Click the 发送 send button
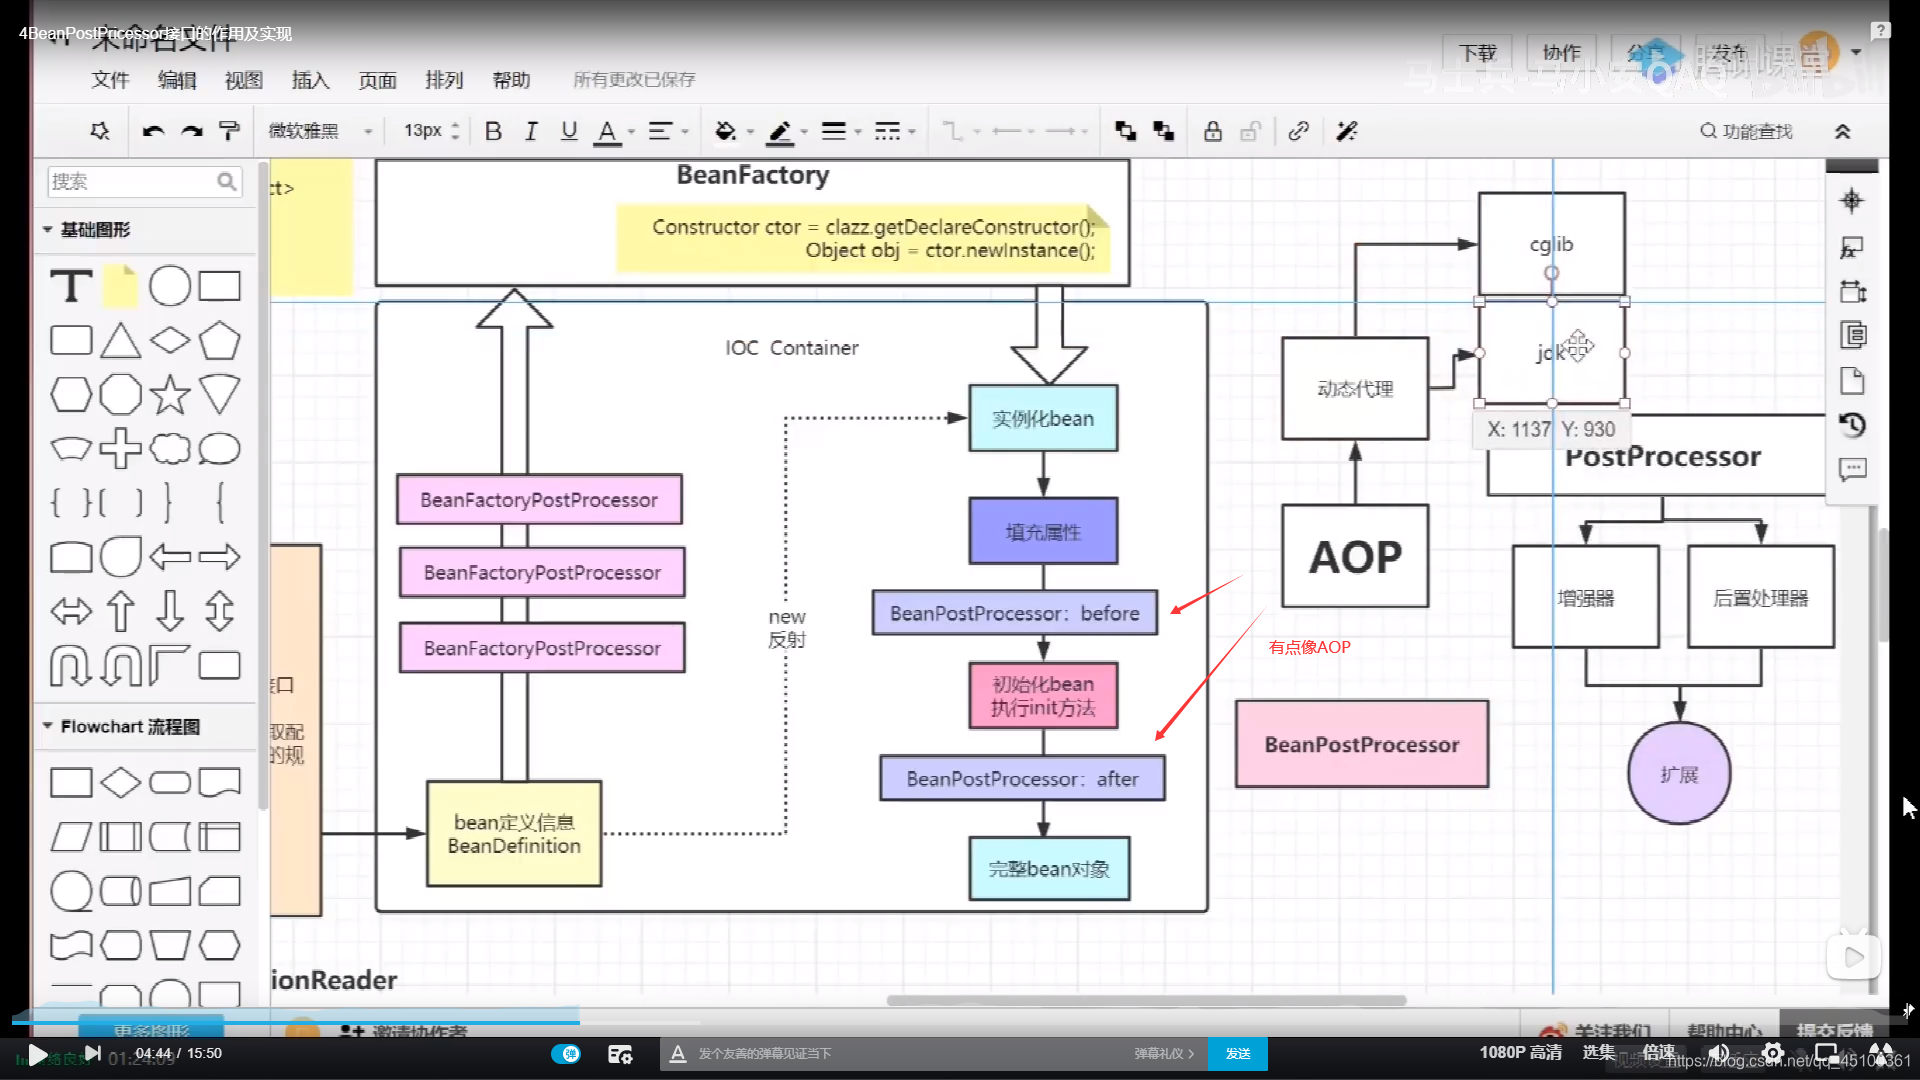This screenshot has height=1080, width=1920. coord(1238,1053)
